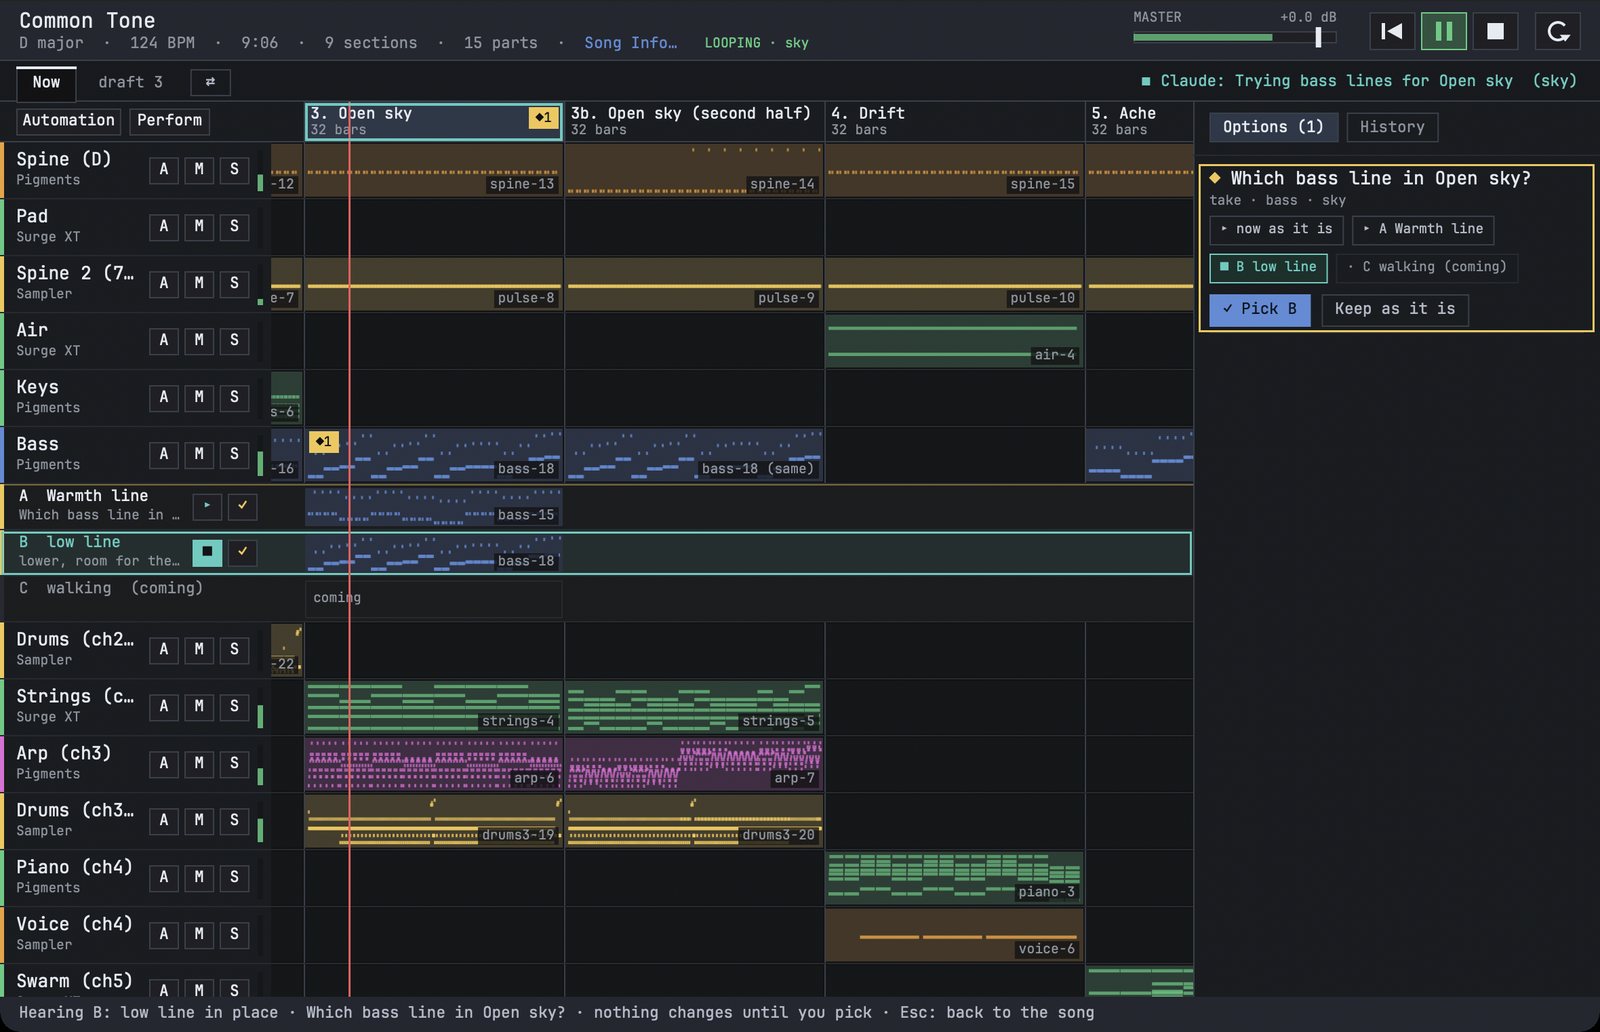The image size is (1600, 1032).
Task: Mute the Spine (D) track
Action: pyautogui.click(x=199, y=169)
